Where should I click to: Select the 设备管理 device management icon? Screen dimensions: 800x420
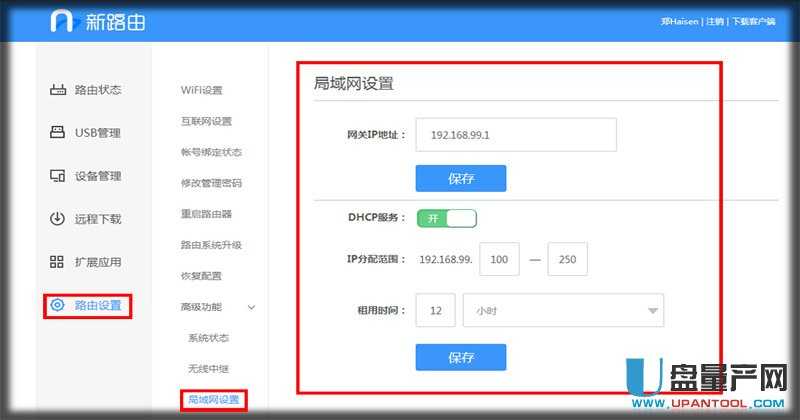58,176
